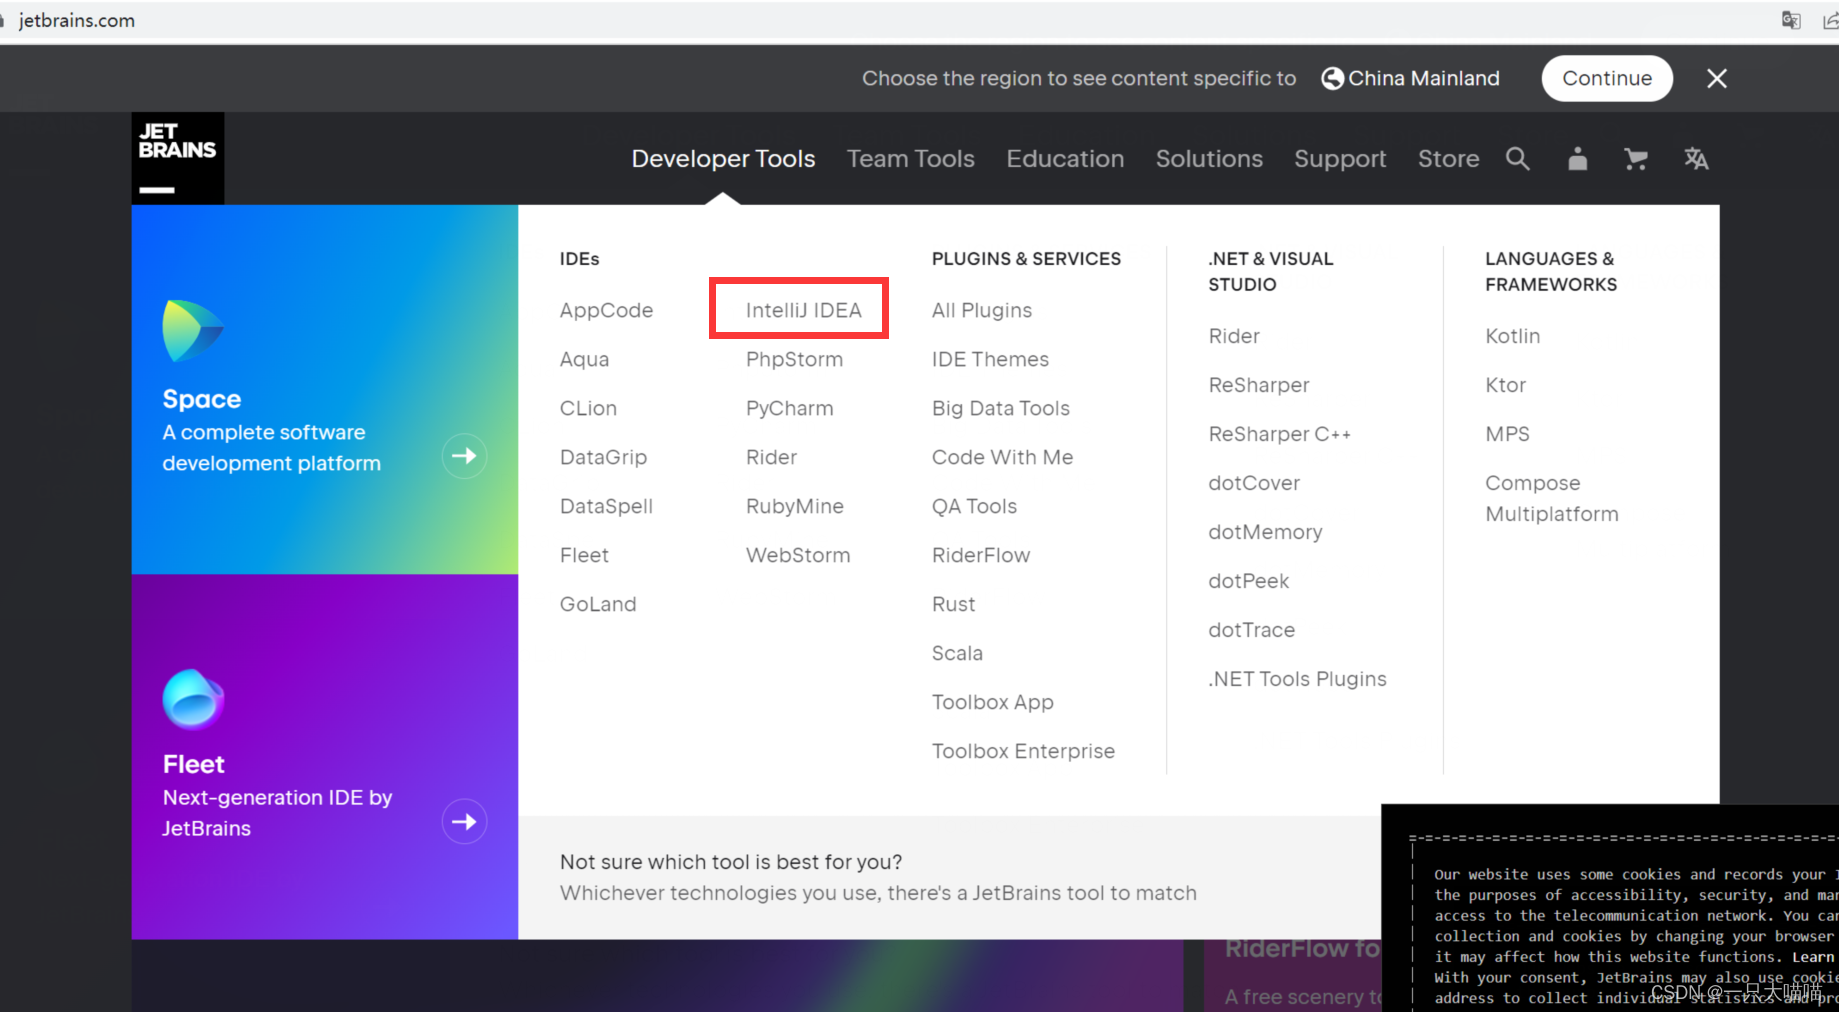
Task: Click the Space promotional card title
Action: tap(202, 399)
